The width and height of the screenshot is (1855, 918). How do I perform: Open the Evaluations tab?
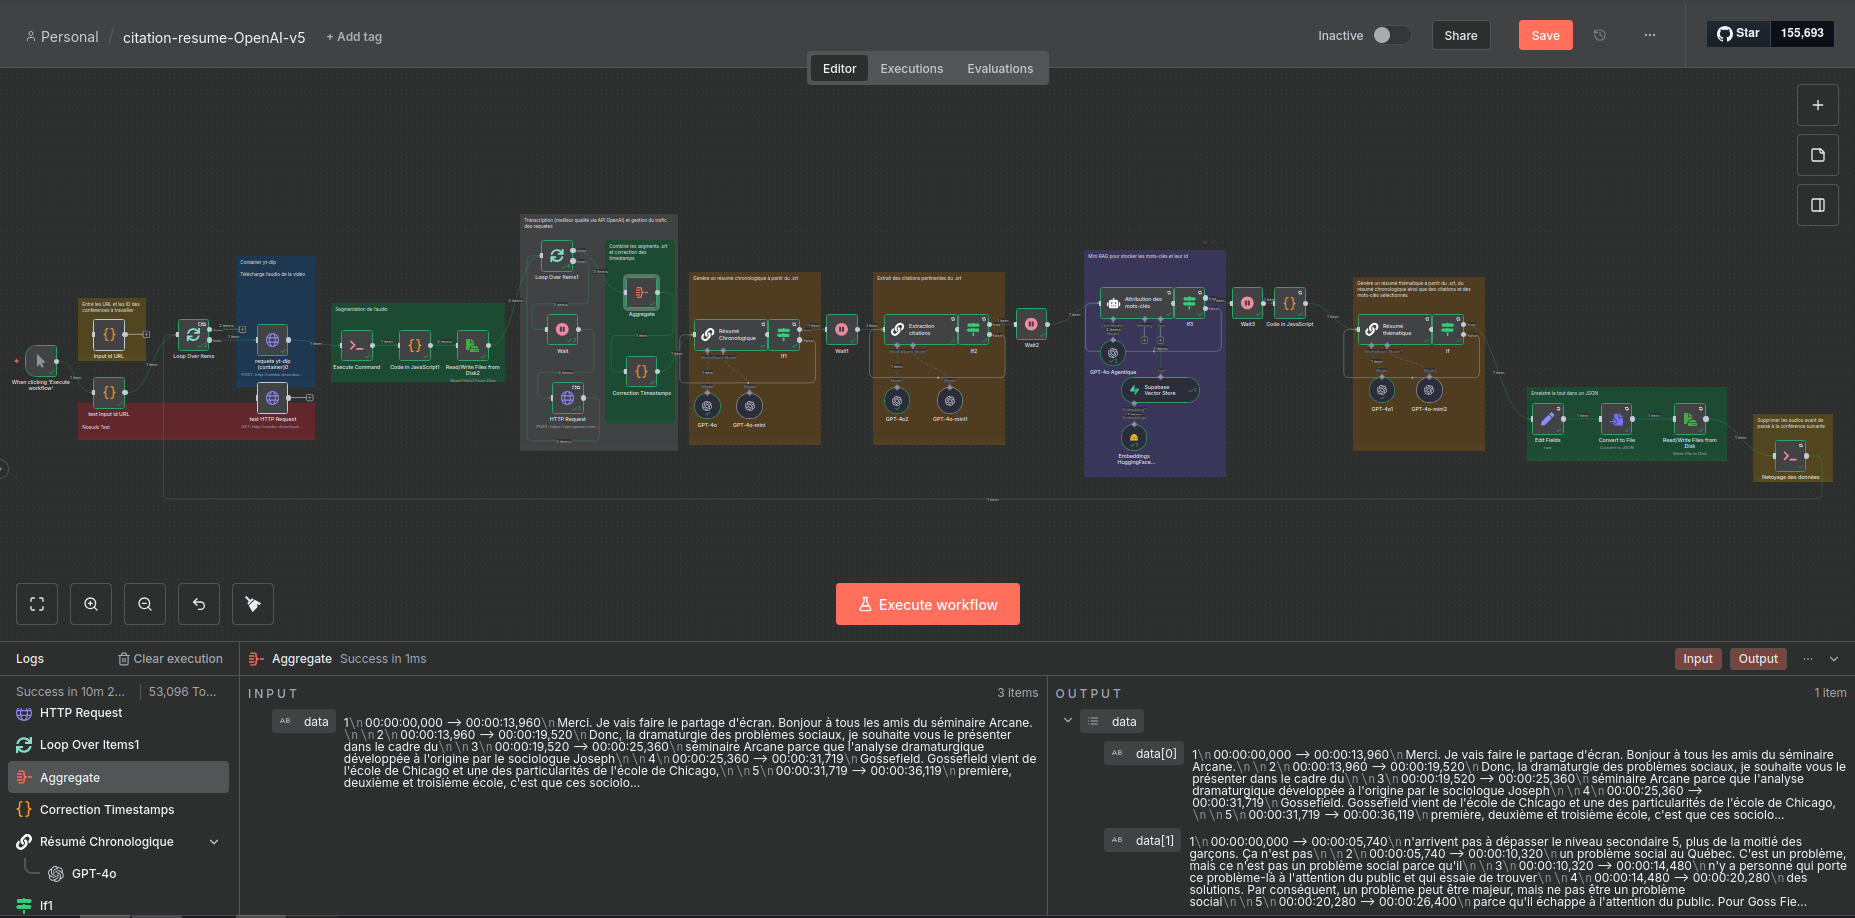[x=999, y=69]
